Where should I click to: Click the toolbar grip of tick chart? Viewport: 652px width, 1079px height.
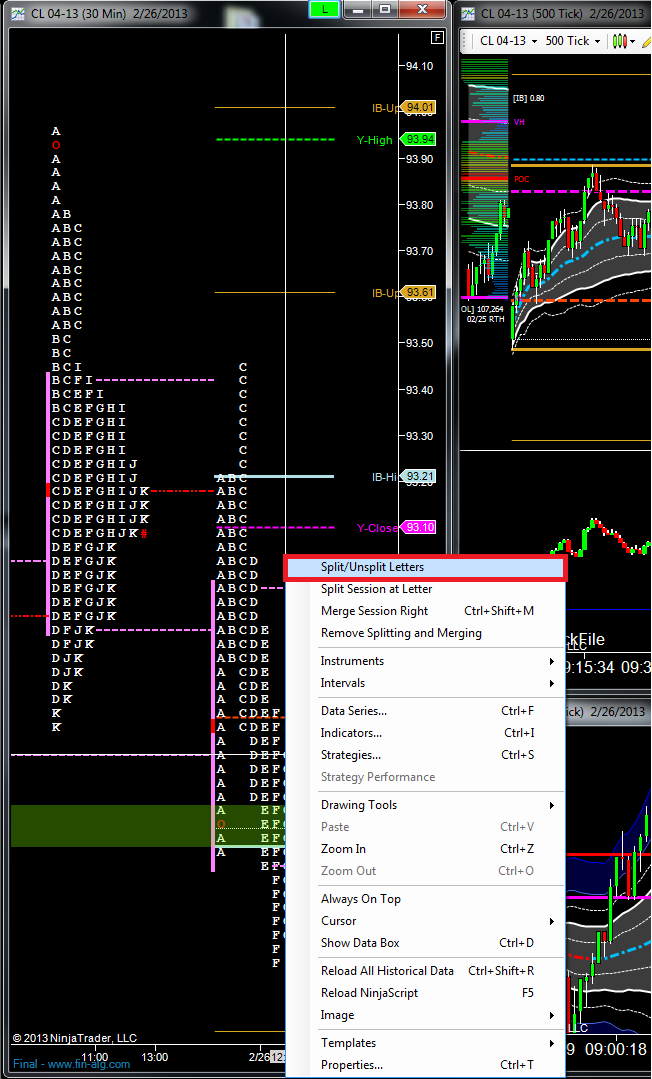(x=467, y=41)
